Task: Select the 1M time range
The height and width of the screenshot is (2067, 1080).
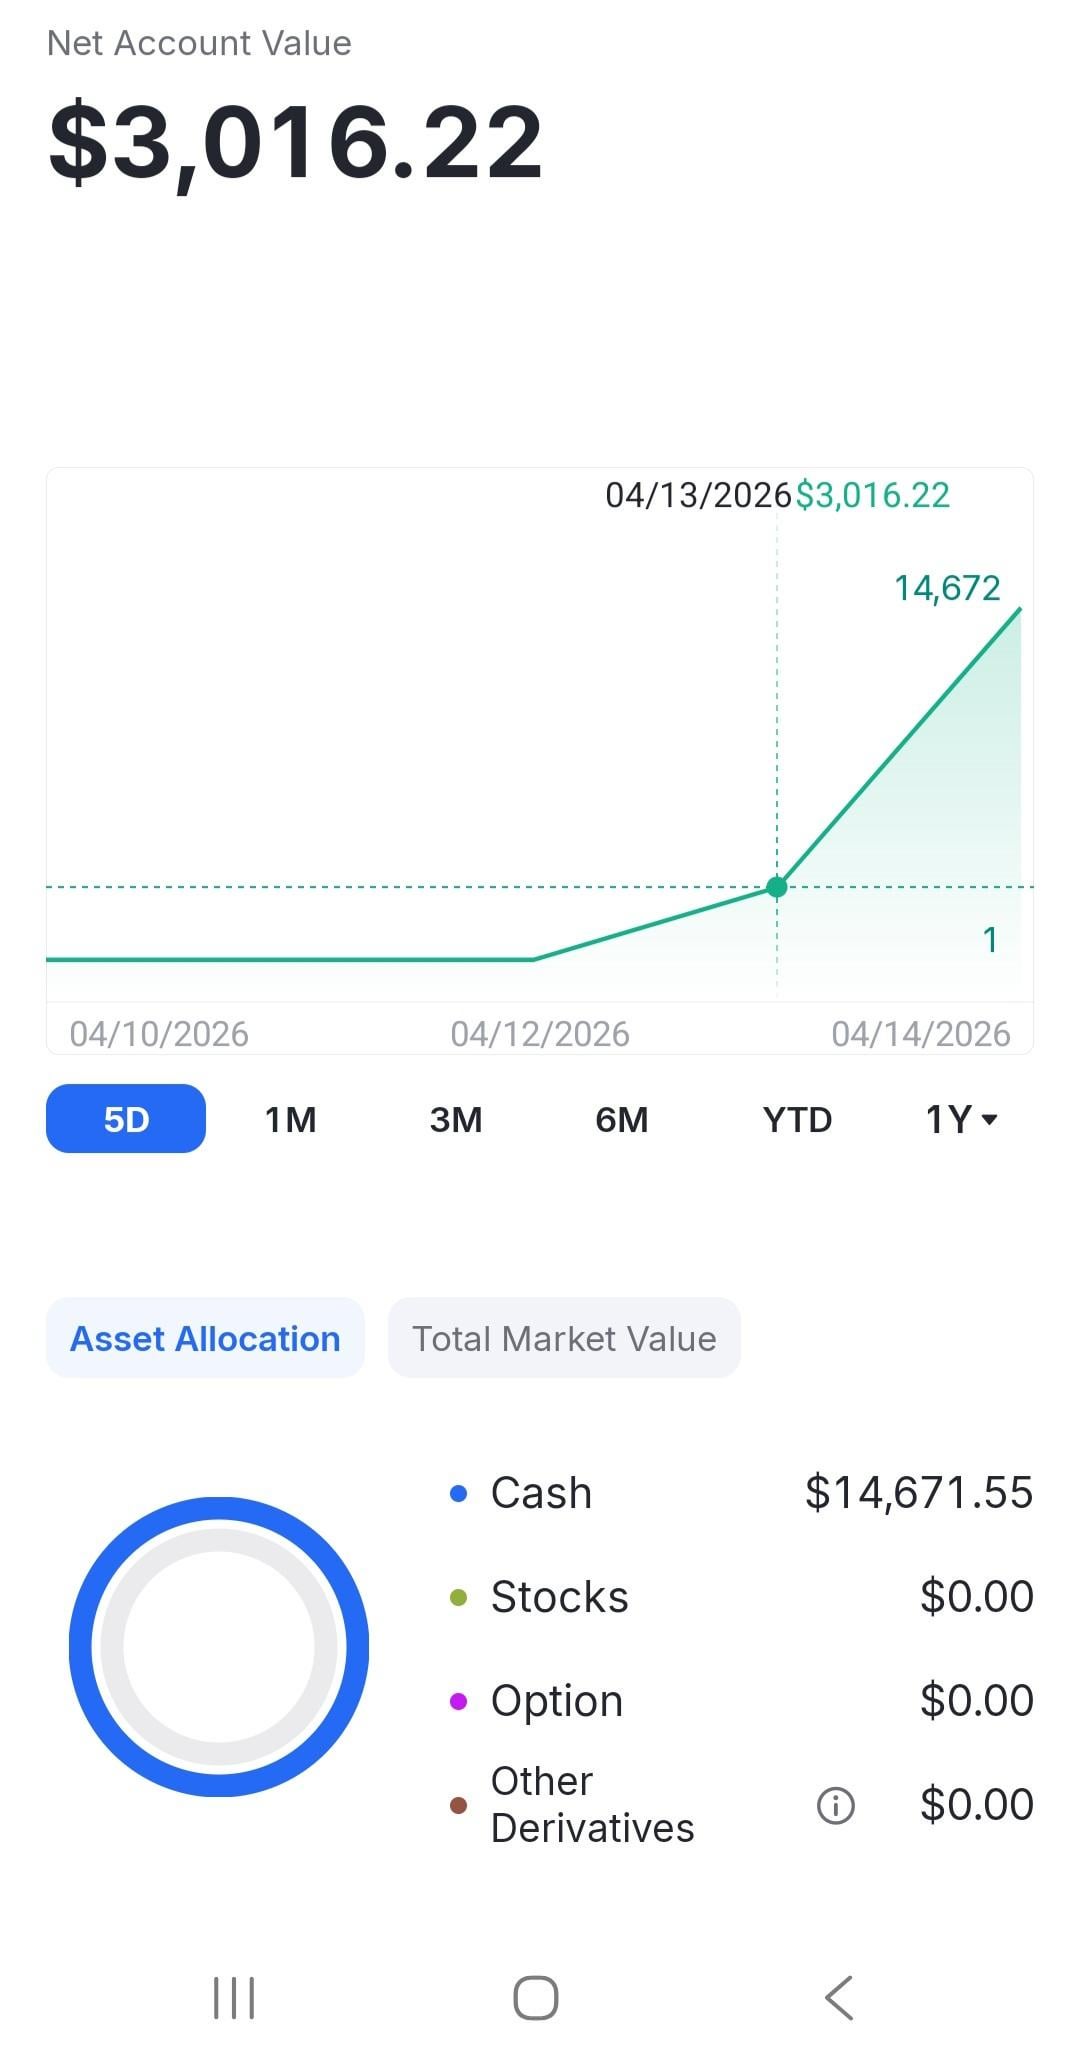Action: pos(290,1119)
